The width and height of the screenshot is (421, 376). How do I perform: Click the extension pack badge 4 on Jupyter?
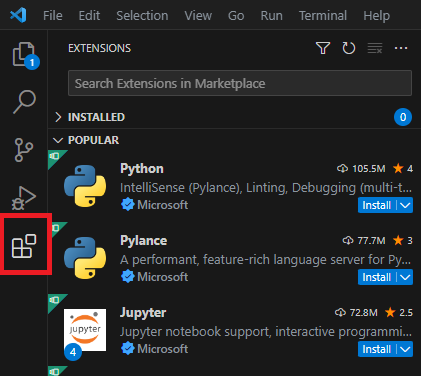(x=73, y=352)
